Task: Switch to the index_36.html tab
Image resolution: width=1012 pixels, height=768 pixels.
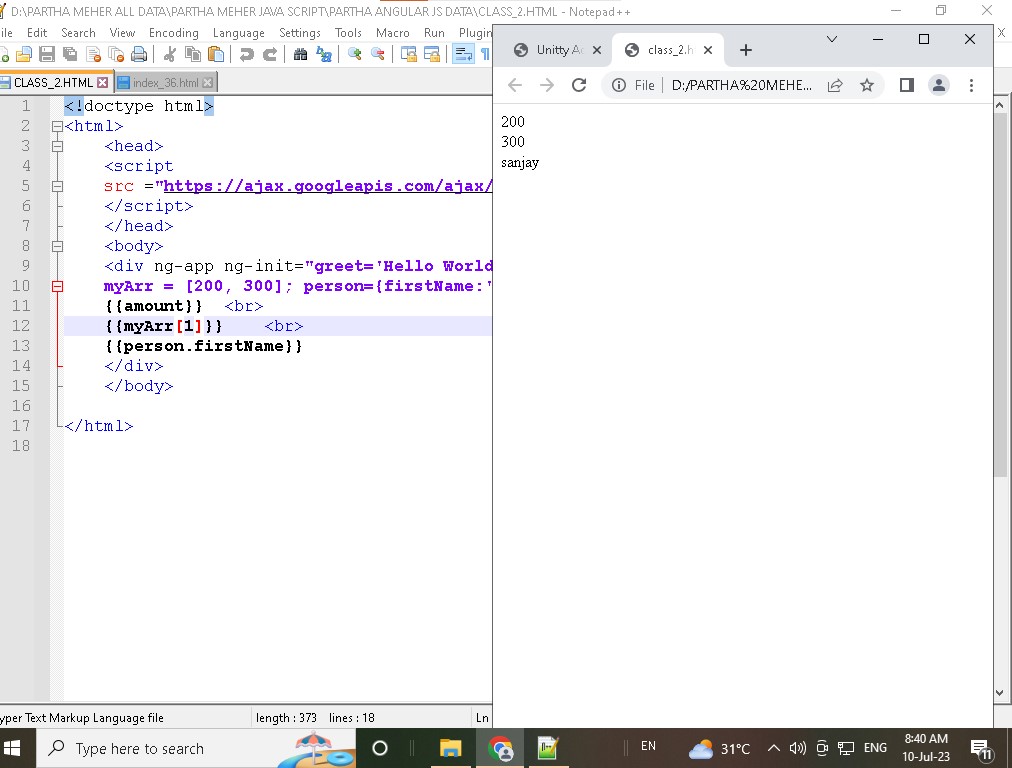Action: pyautogui.click(x=164, y=83)
